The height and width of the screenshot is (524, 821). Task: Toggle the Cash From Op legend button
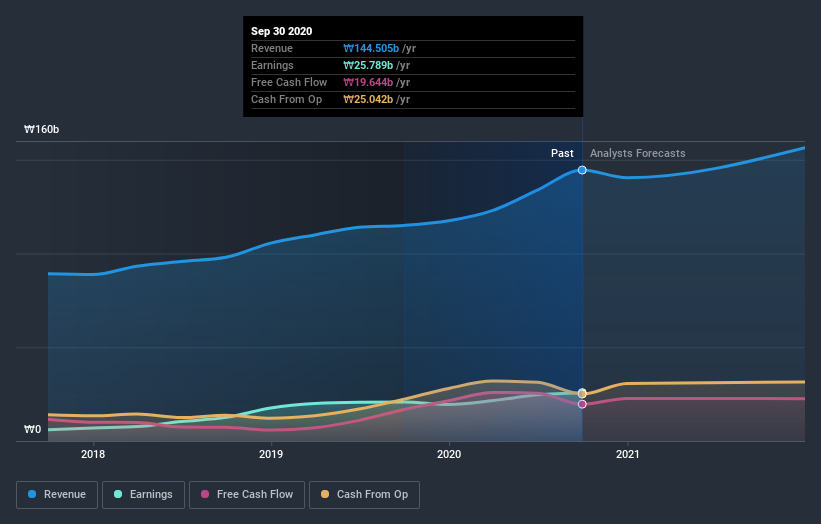point(364,495)
